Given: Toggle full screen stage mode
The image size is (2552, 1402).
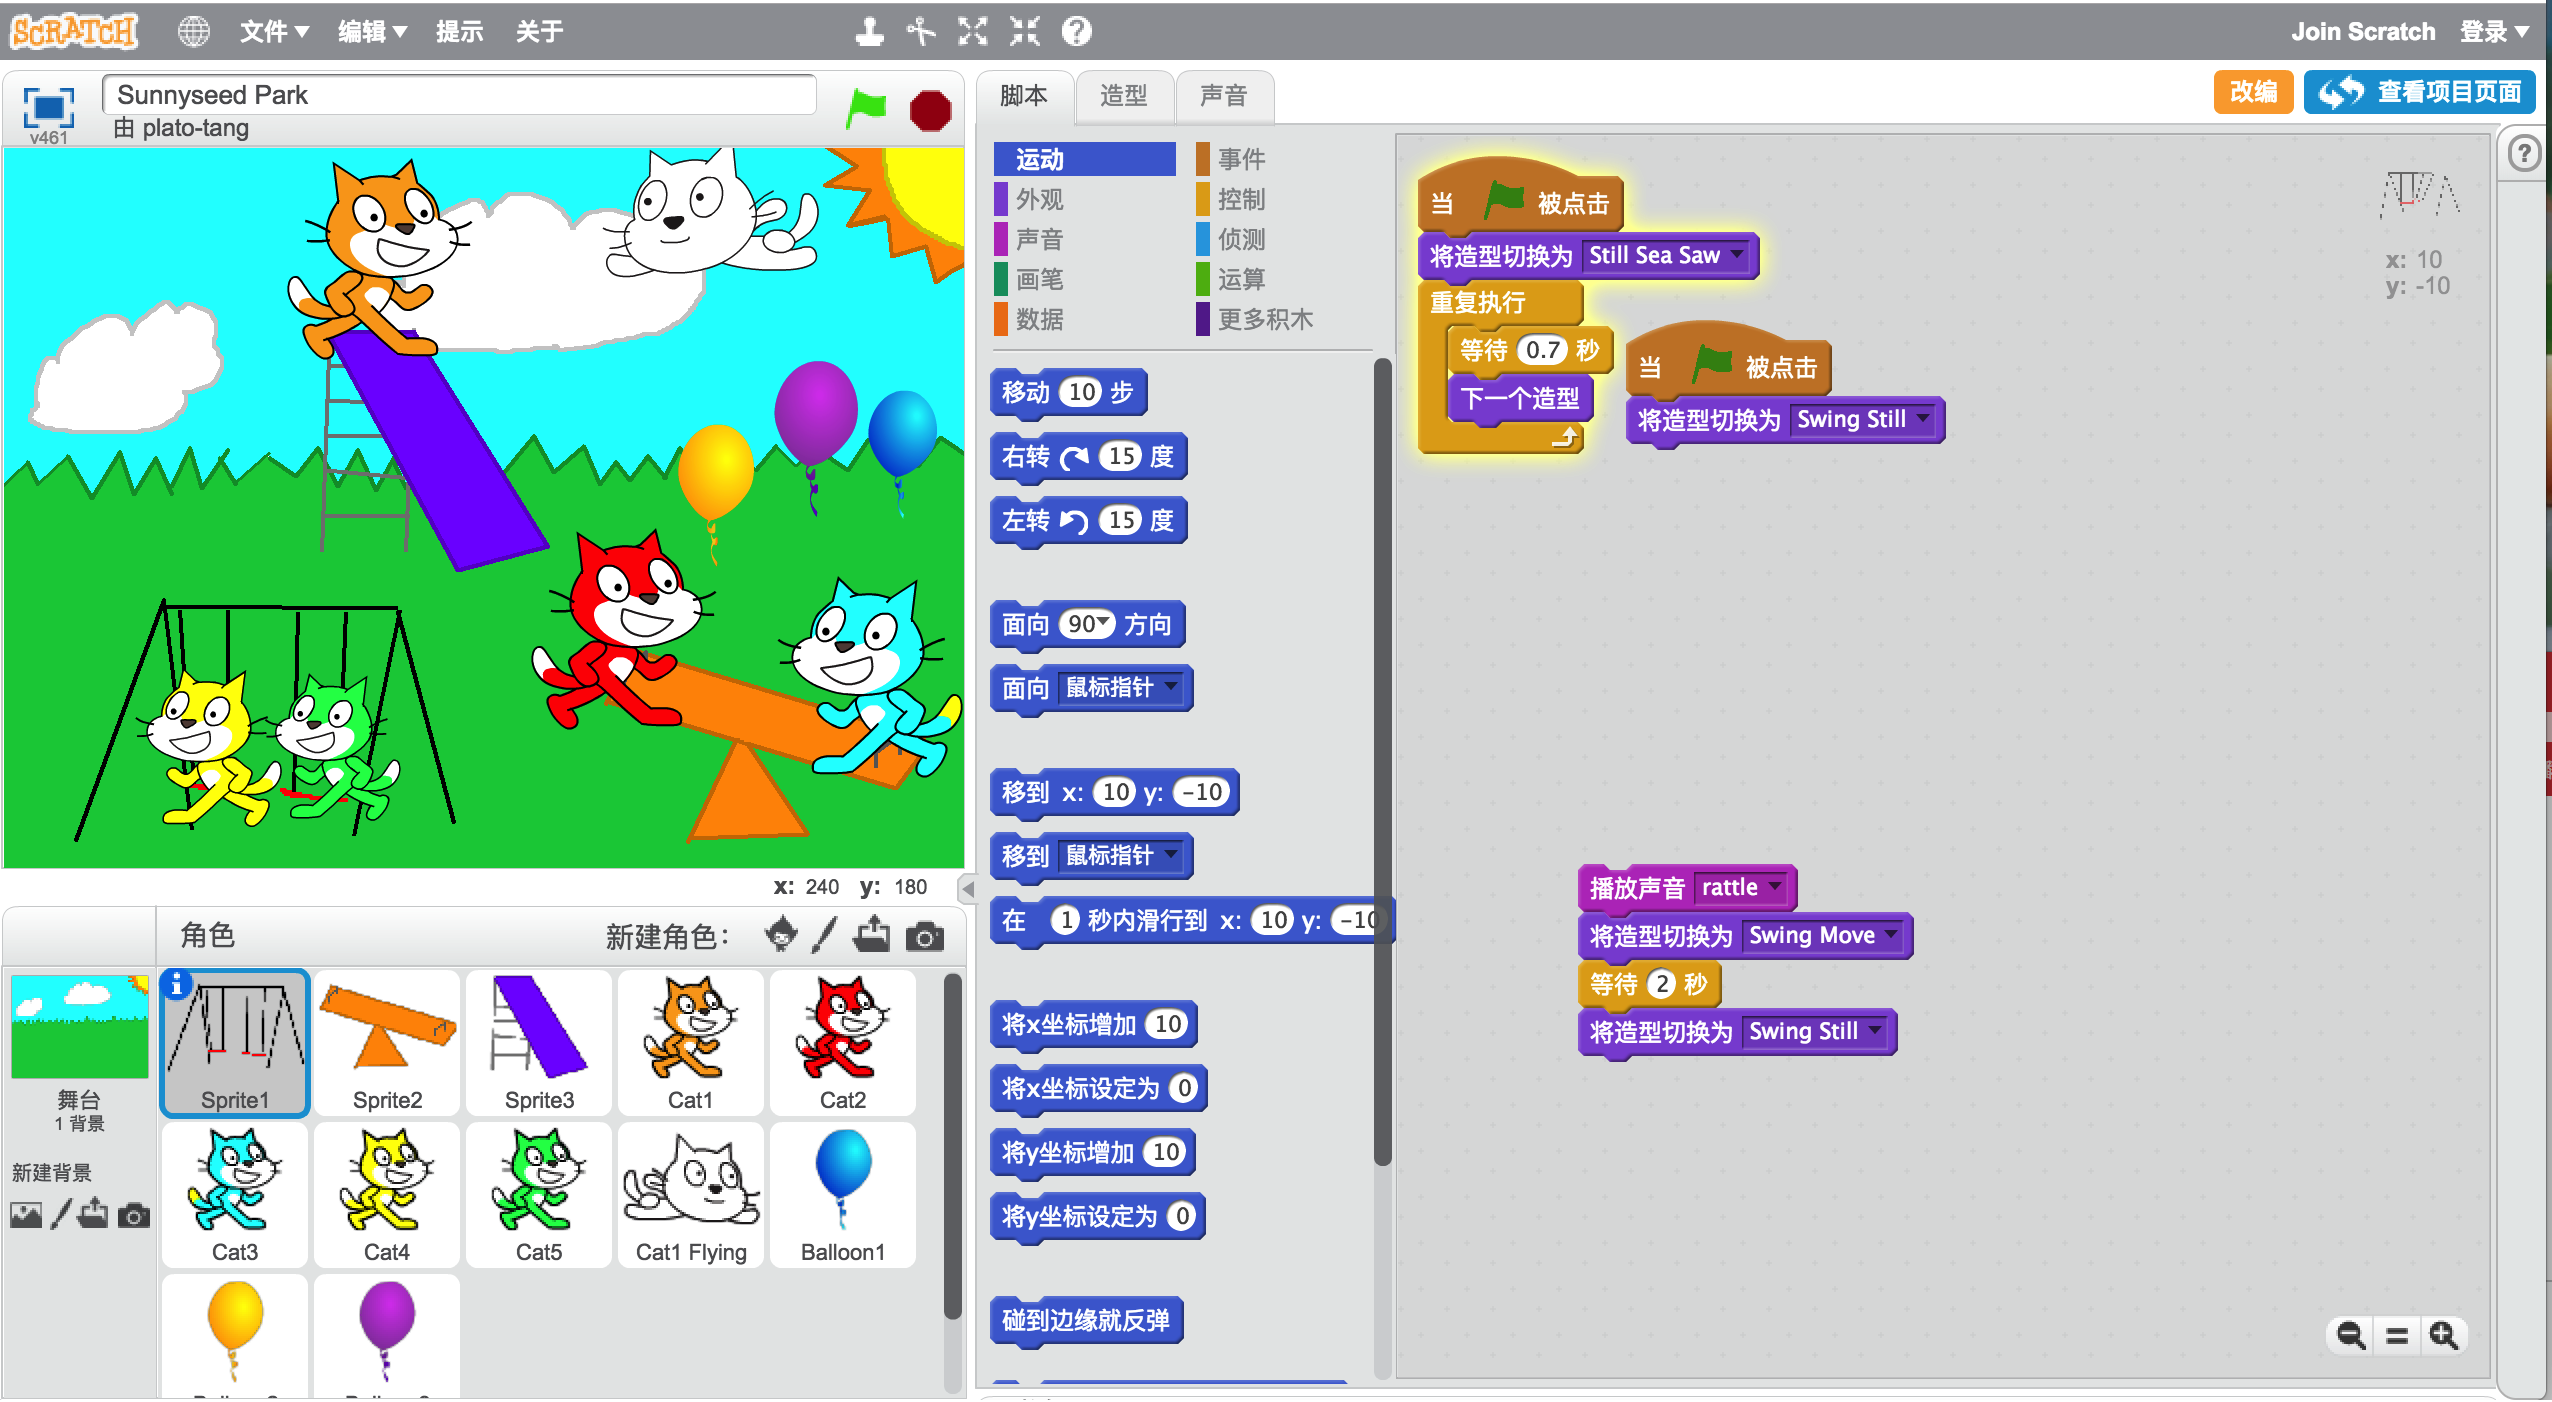Looking at the screenshot, I should coord(48,107).
